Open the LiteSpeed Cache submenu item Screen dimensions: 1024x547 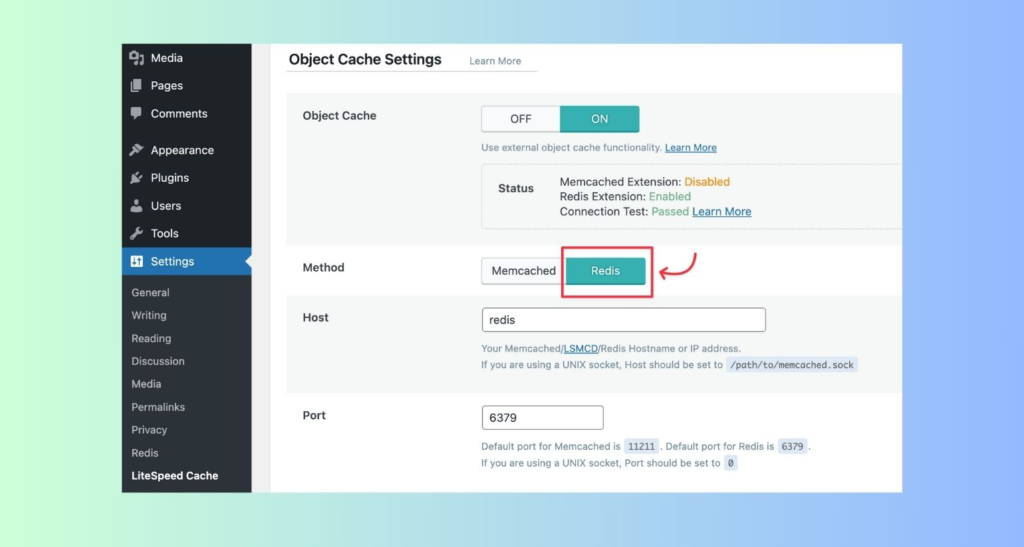point(175,476)
